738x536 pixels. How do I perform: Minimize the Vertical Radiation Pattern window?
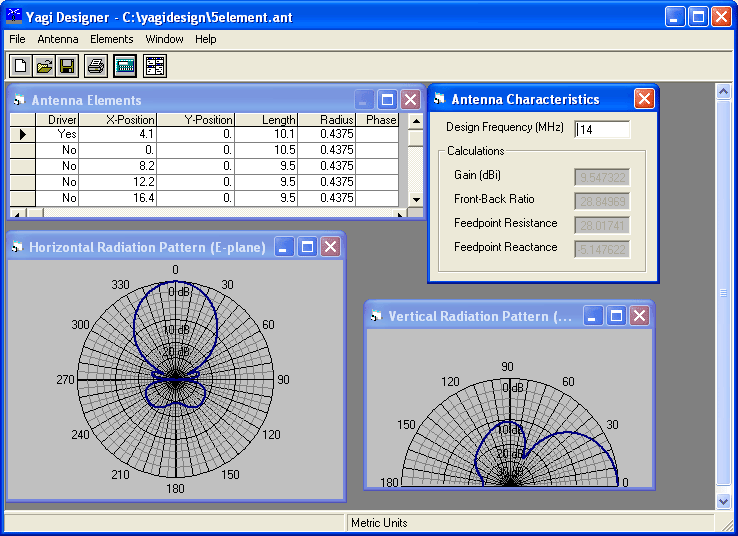tap(593, 315)
